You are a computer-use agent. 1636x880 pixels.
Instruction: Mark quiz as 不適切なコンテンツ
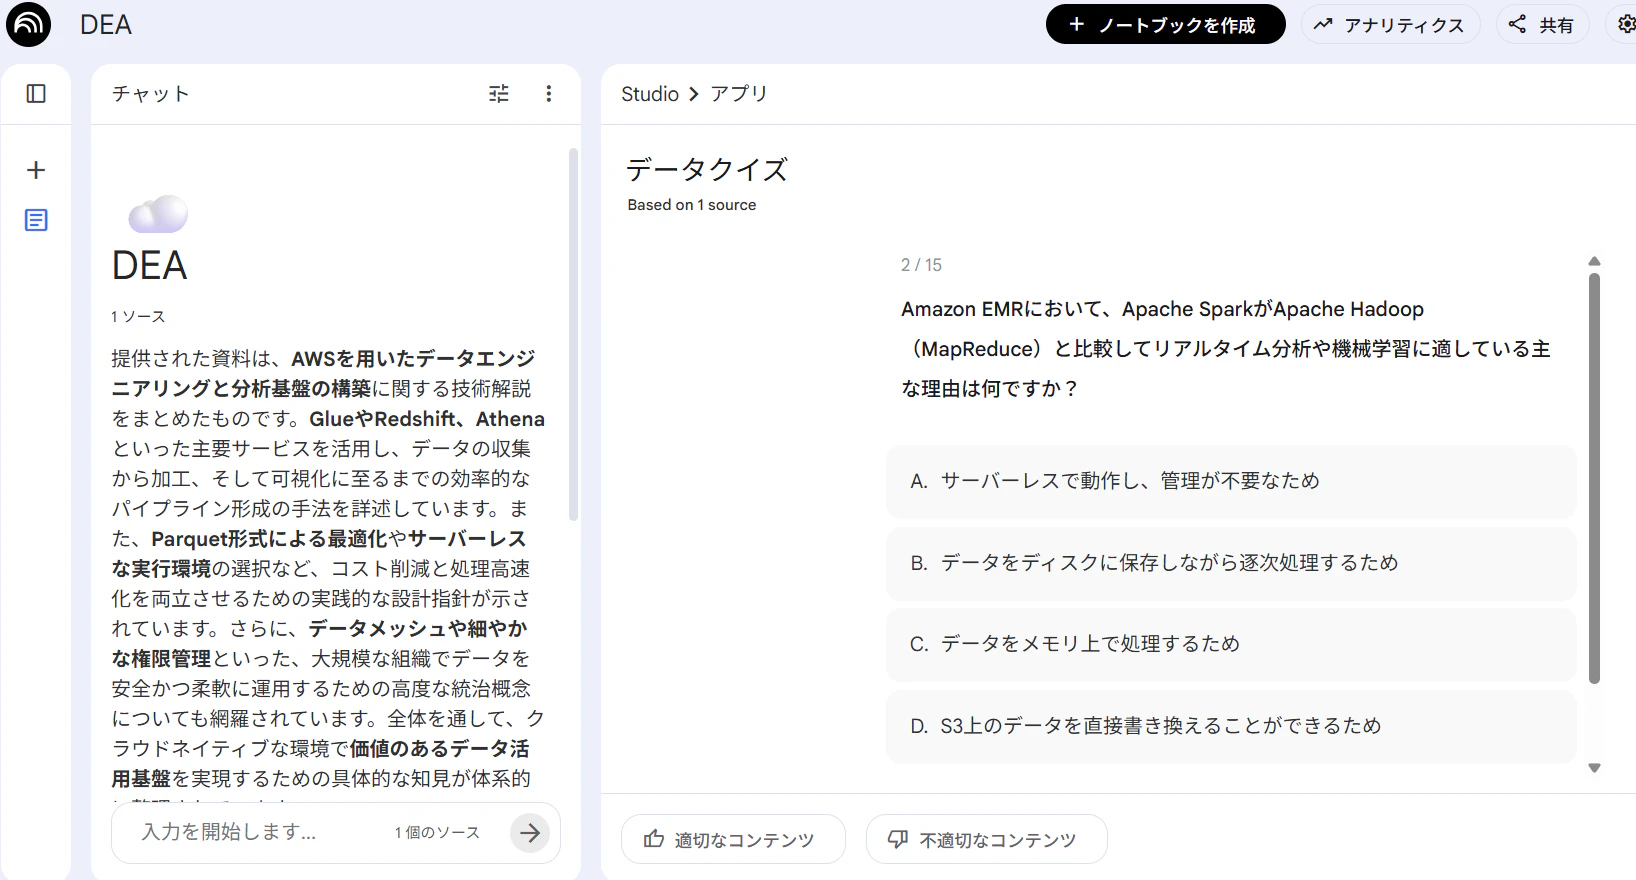986,839
